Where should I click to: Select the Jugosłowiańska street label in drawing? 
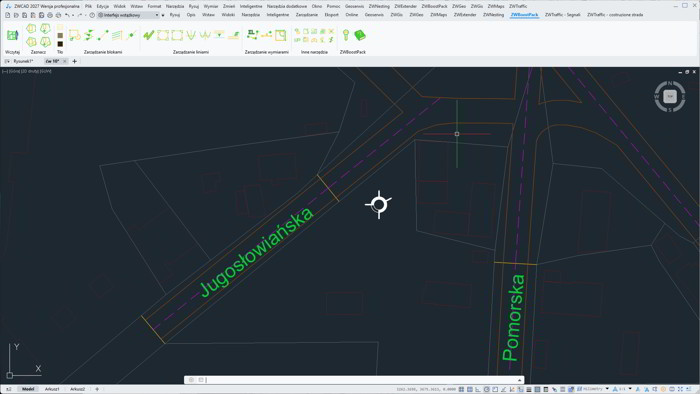256,252
